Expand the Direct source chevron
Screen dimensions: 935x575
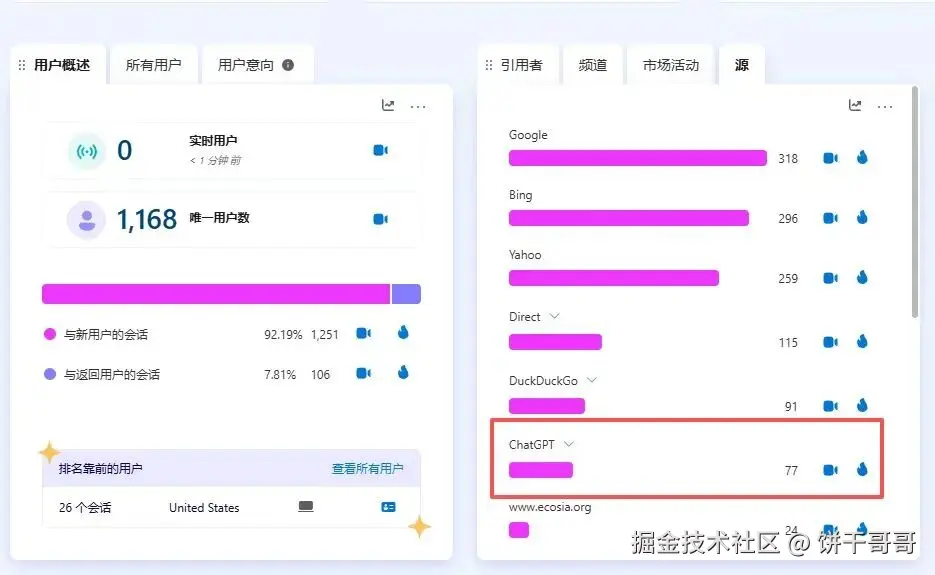[x=555, y=316]
